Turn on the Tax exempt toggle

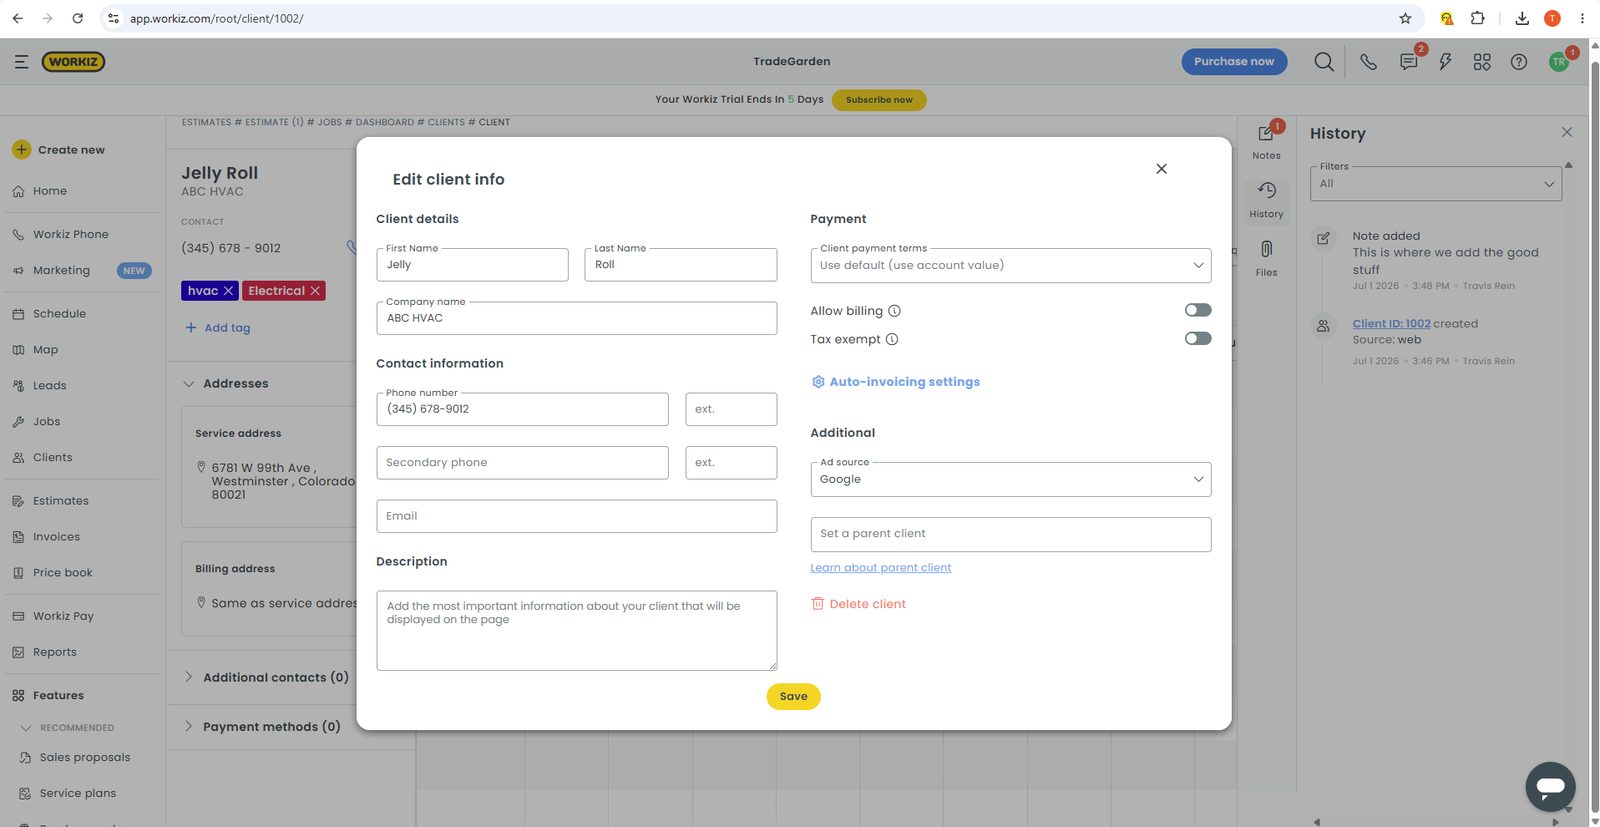(1198, 338)
